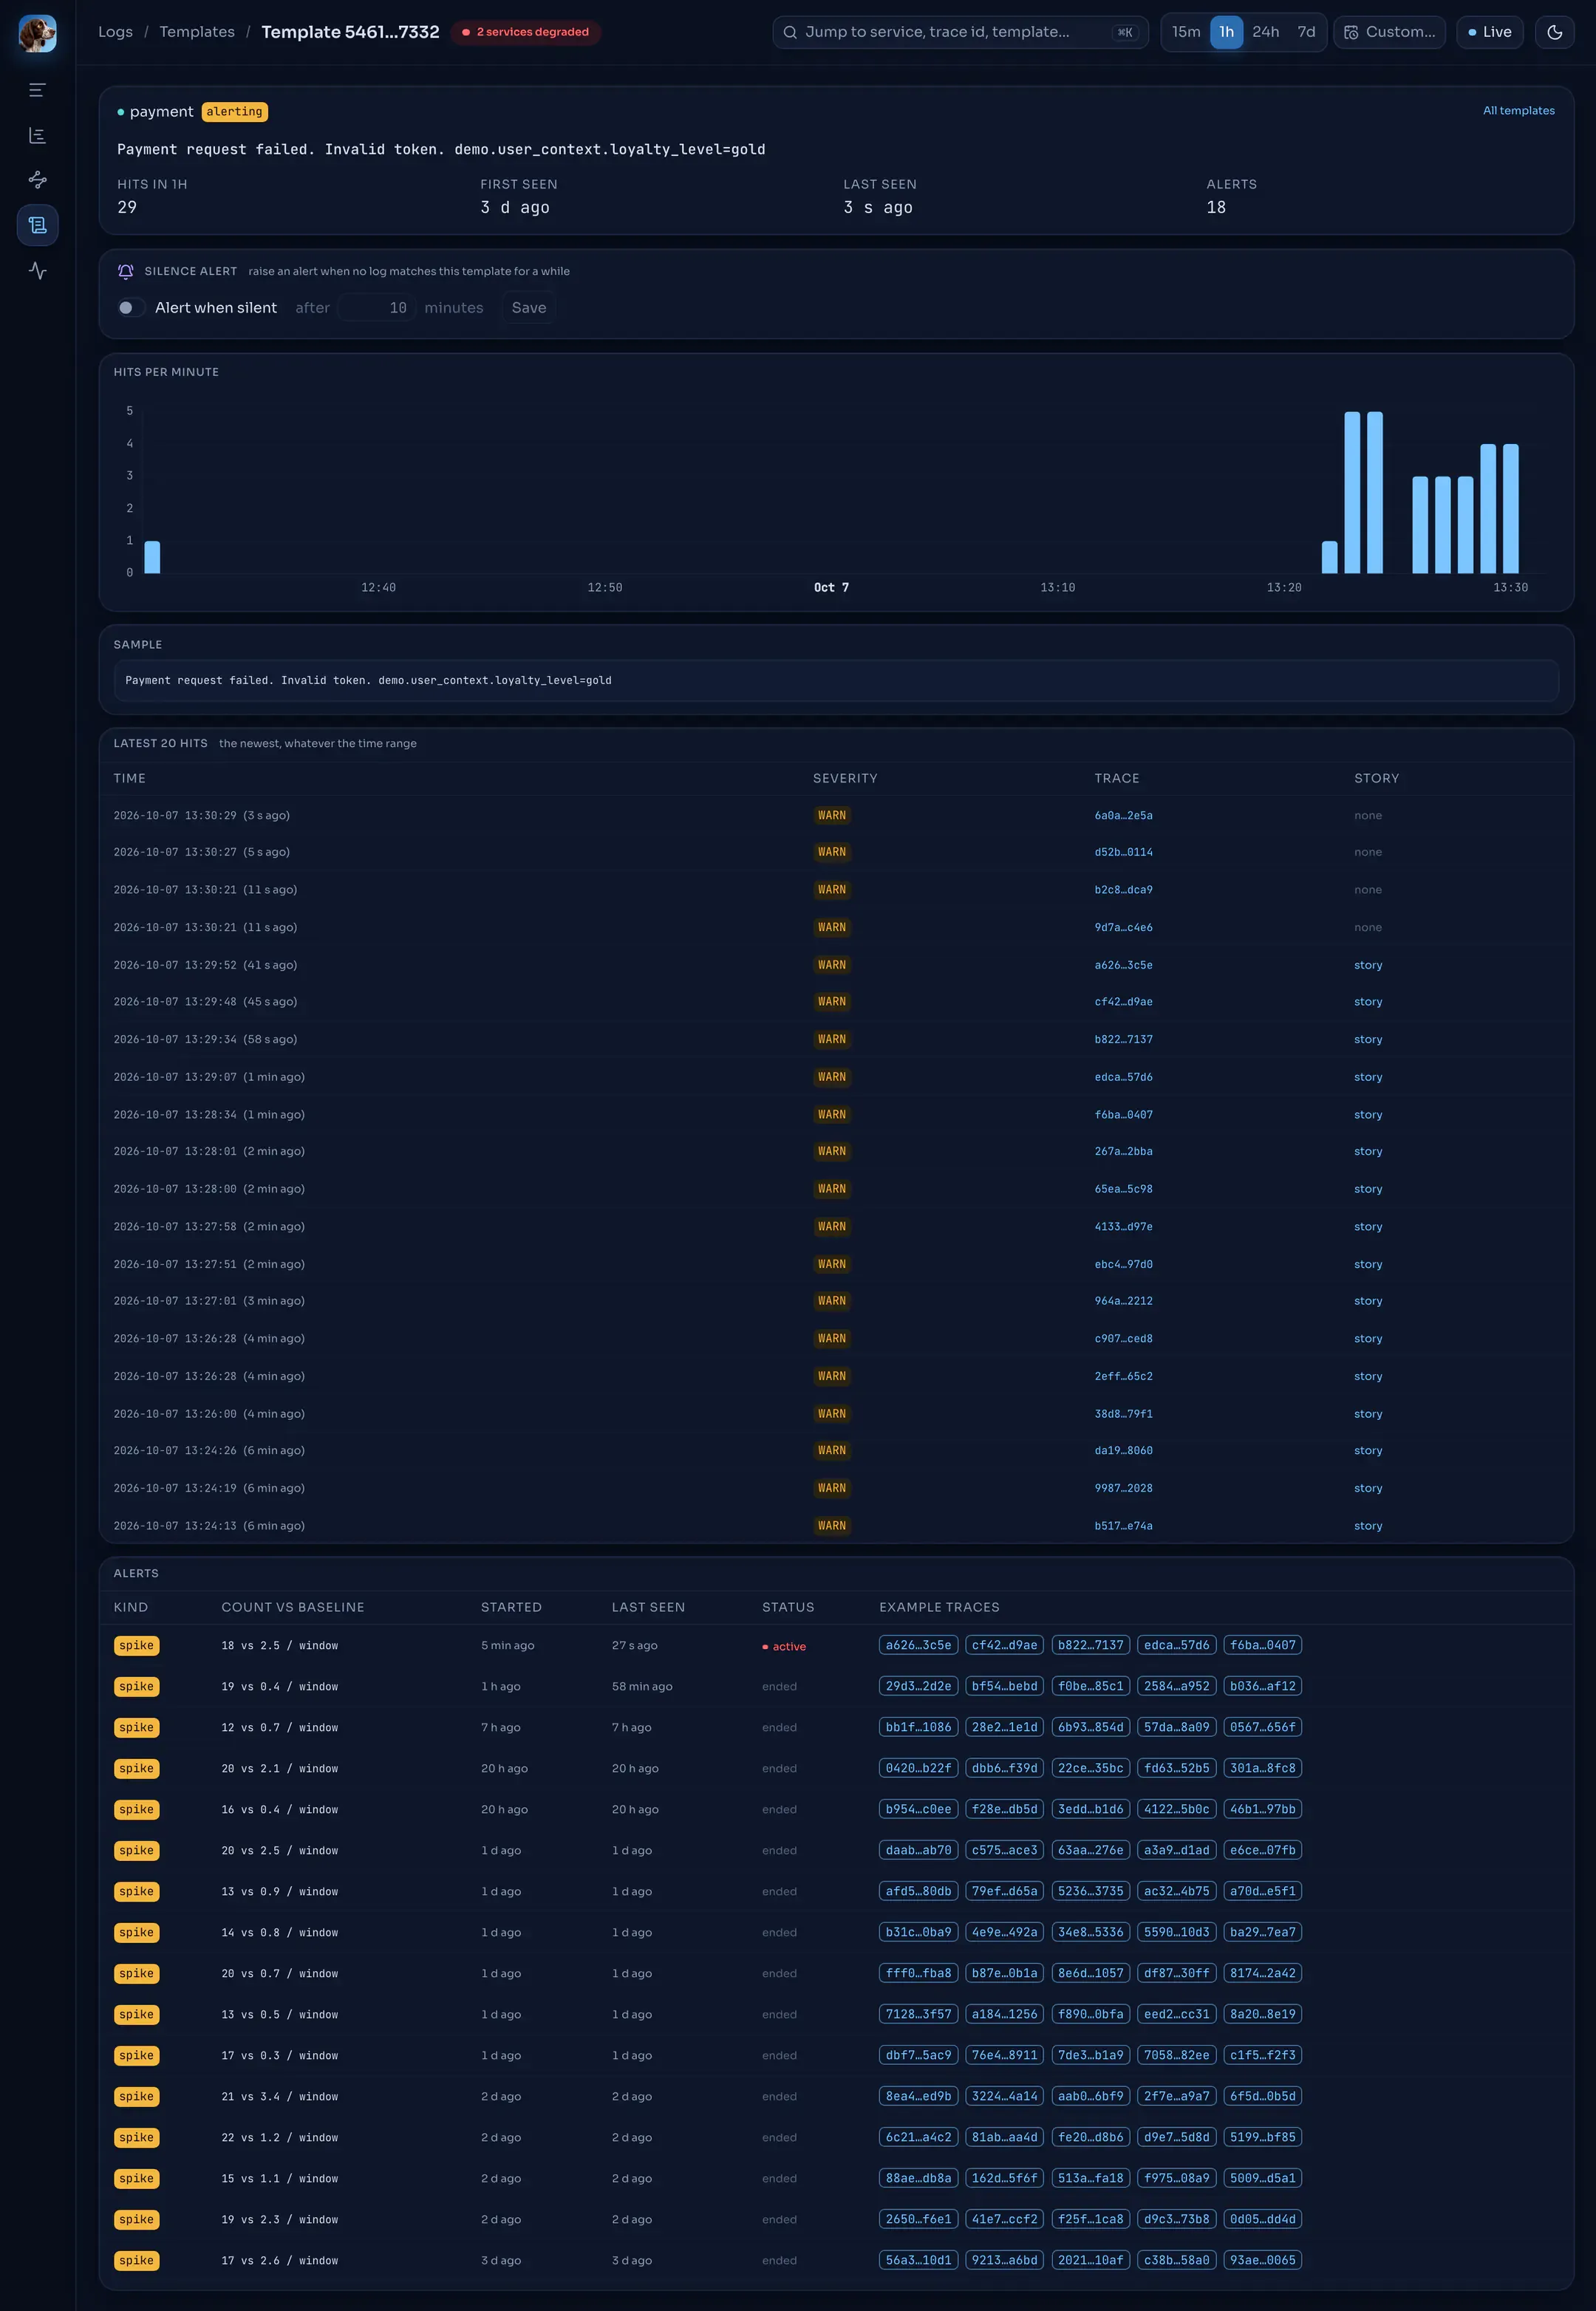This screenshot has width=1596, height=2311.
Task: Click the search magnifier icon
Action: (790, 32)
